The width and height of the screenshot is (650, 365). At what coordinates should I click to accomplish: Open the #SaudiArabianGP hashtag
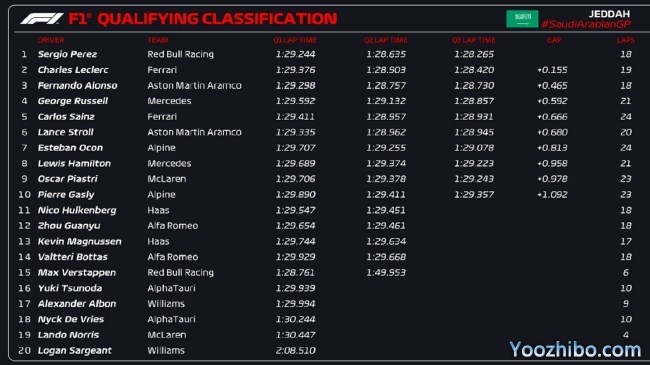(586, 24)
